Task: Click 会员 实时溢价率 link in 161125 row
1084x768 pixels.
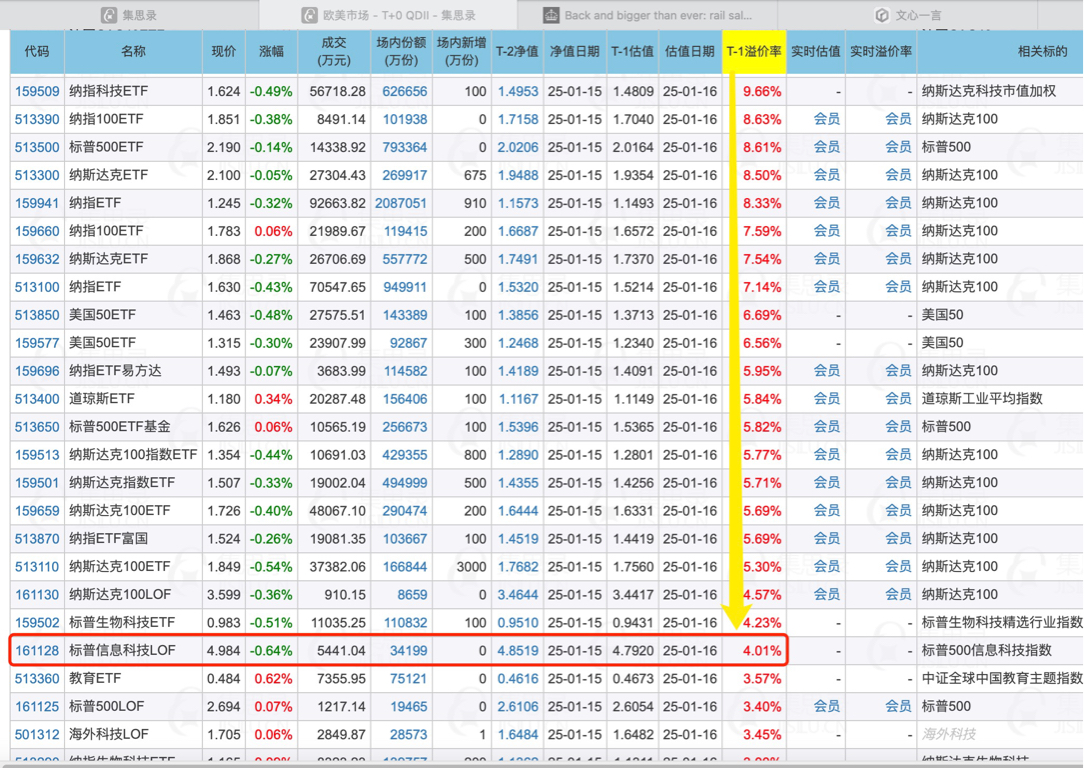Action: 899,706
